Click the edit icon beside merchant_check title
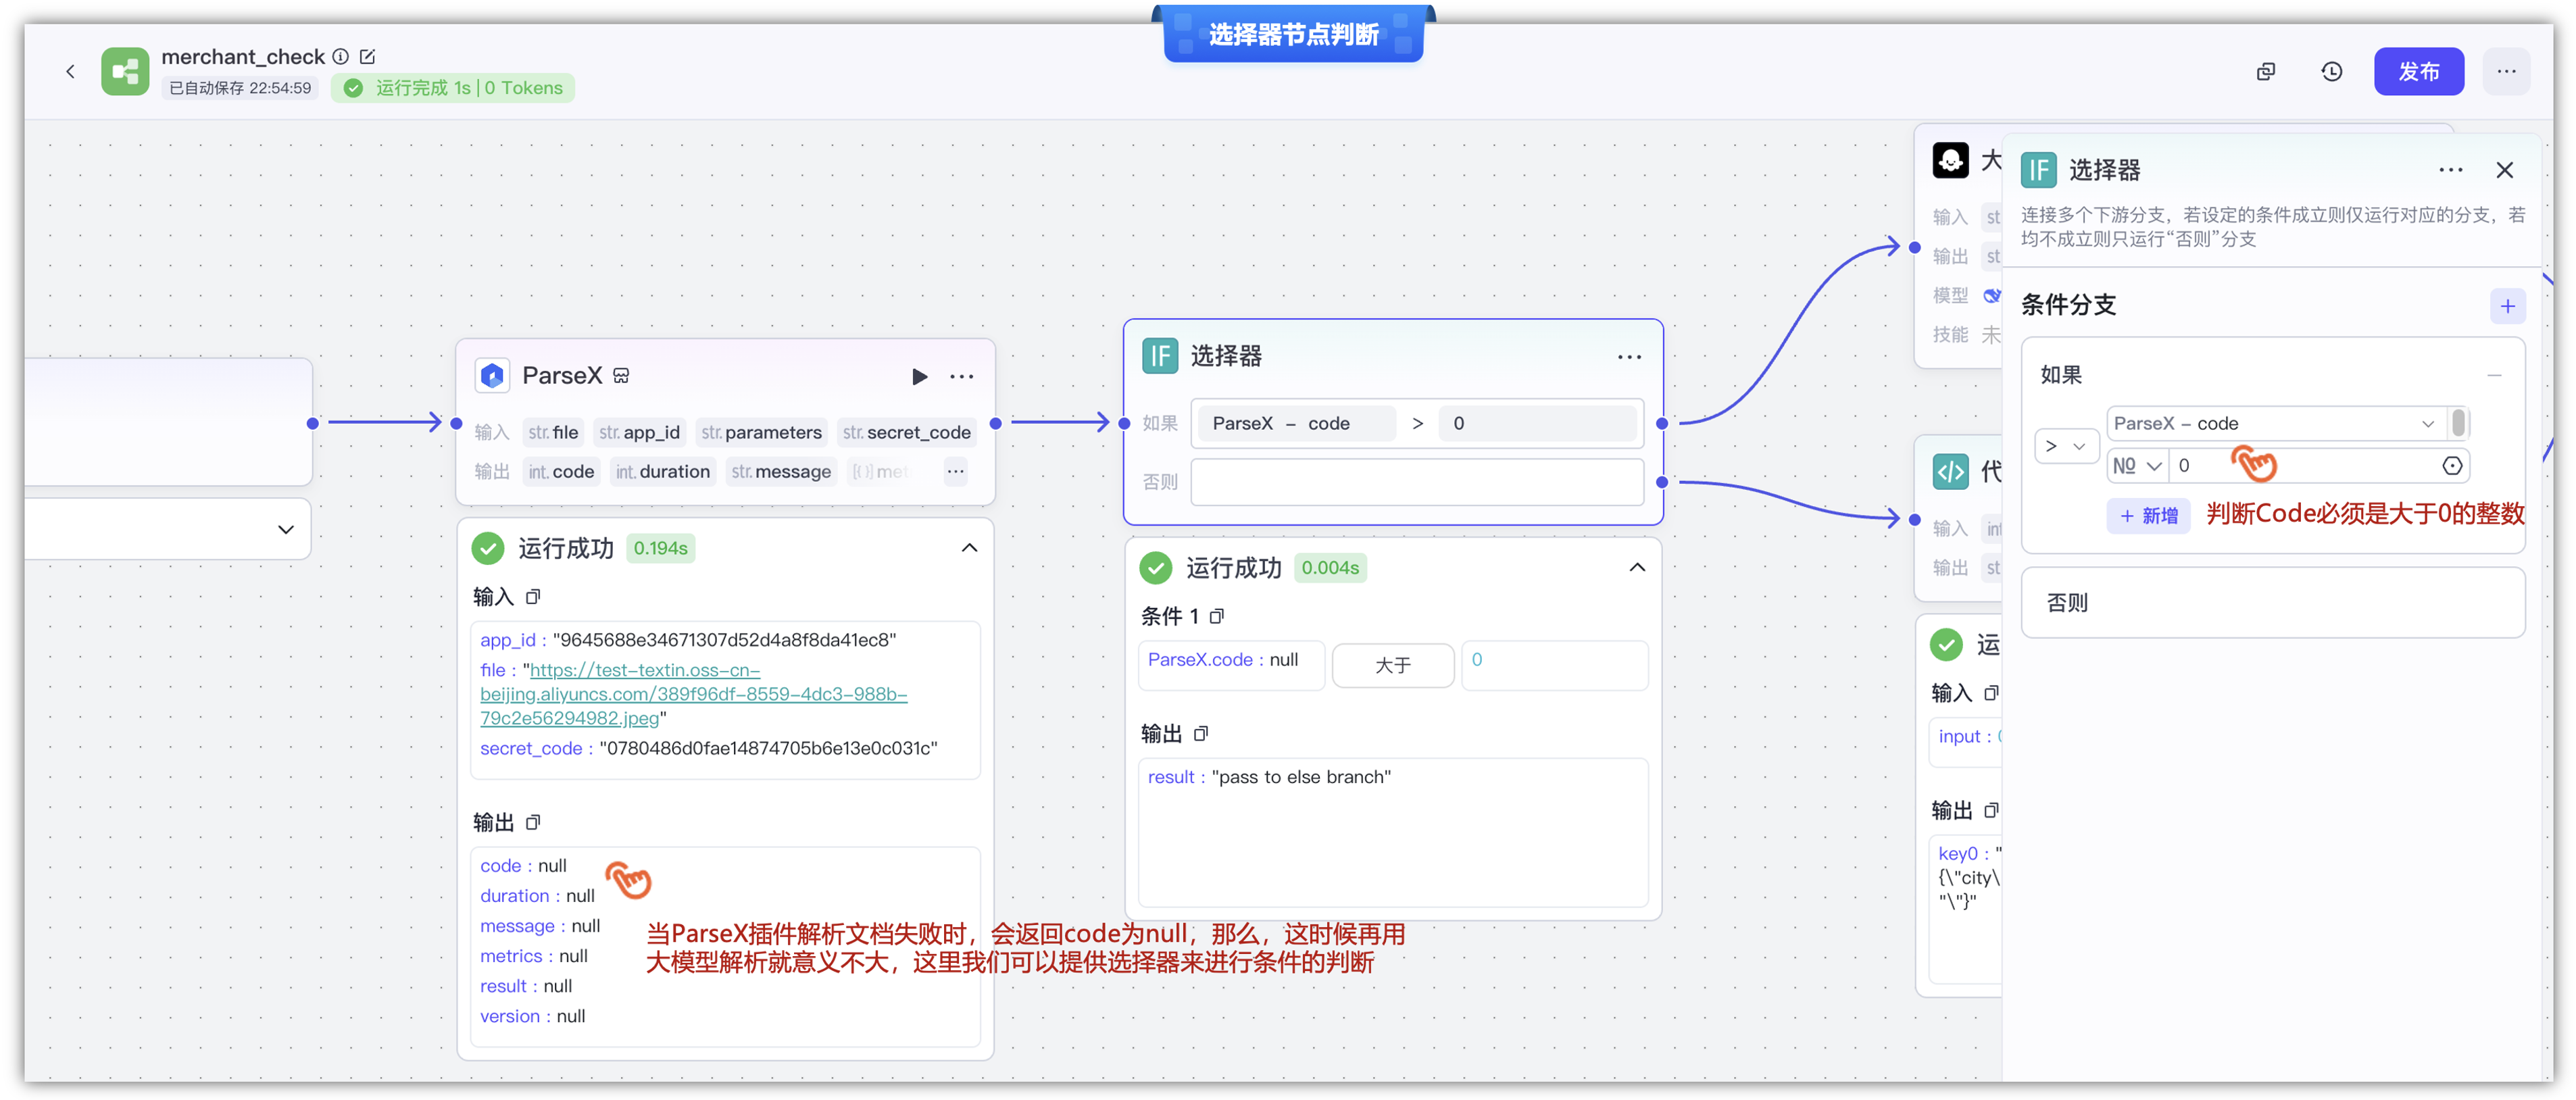This screenshot has width=2576, height=1100. 367,56
